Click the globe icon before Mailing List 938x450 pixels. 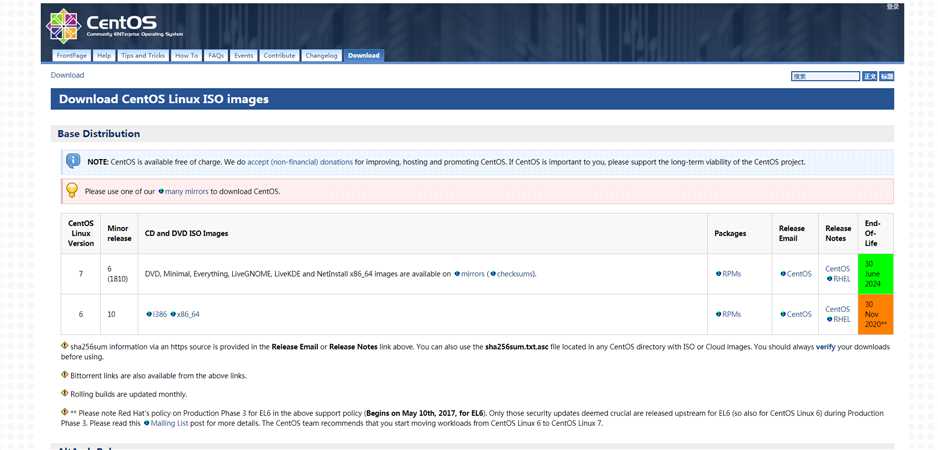coord(147,423)
